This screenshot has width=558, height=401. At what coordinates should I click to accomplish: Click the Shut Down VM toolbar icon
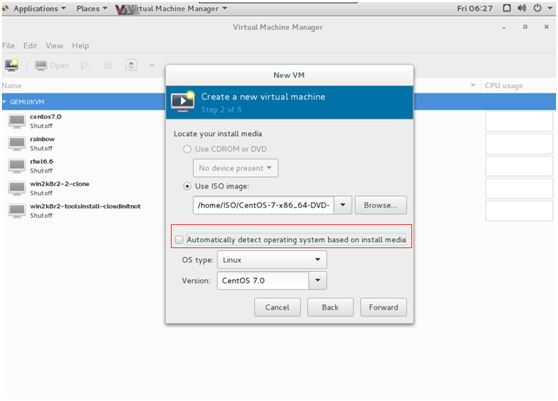[131, 65]
